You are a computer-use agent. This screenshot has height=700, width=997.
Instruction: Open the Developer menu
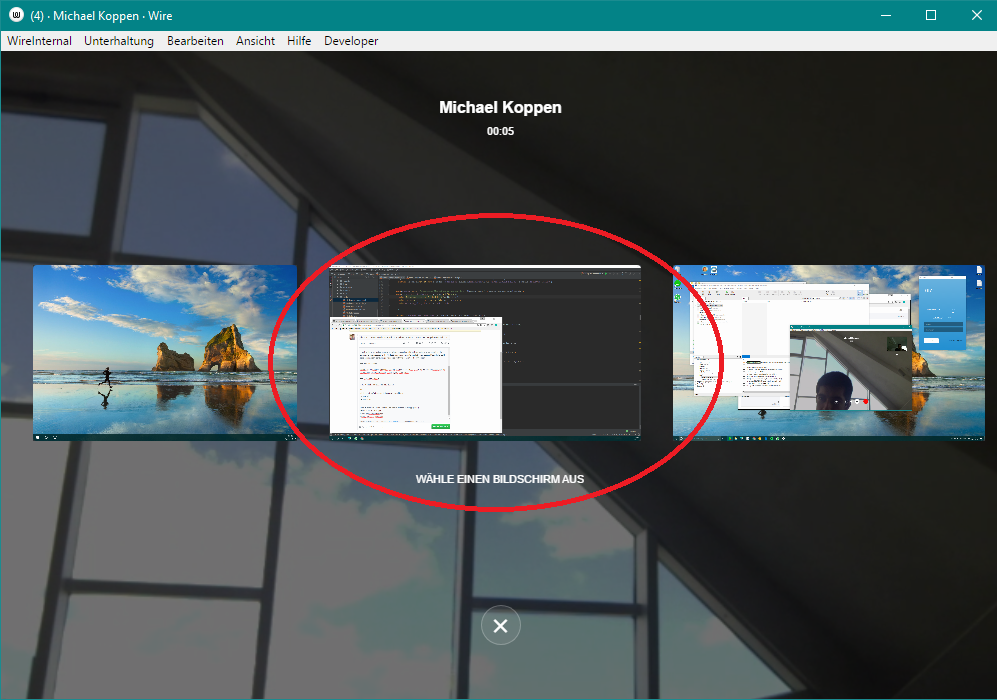(x=351, y=41)
